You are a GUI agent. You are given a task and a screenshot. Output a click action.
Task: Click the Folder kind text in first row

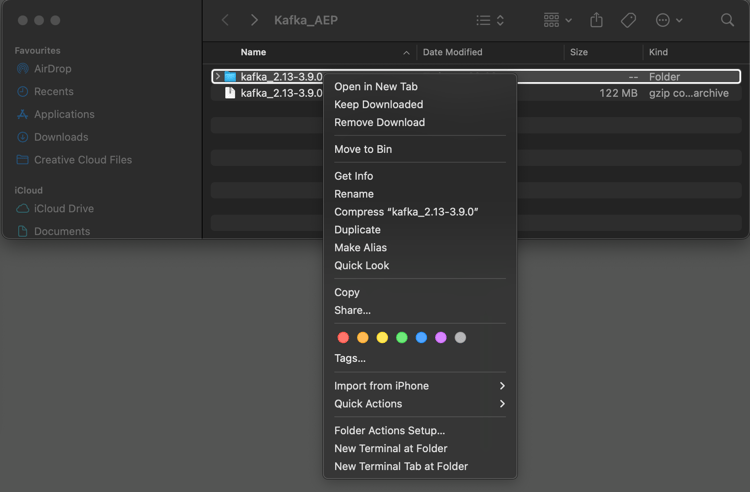click(x=664, y=77)
